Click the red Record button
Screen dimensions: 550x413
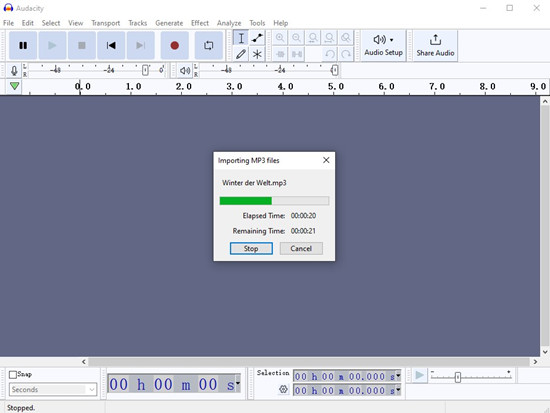[x=175, y=45]
